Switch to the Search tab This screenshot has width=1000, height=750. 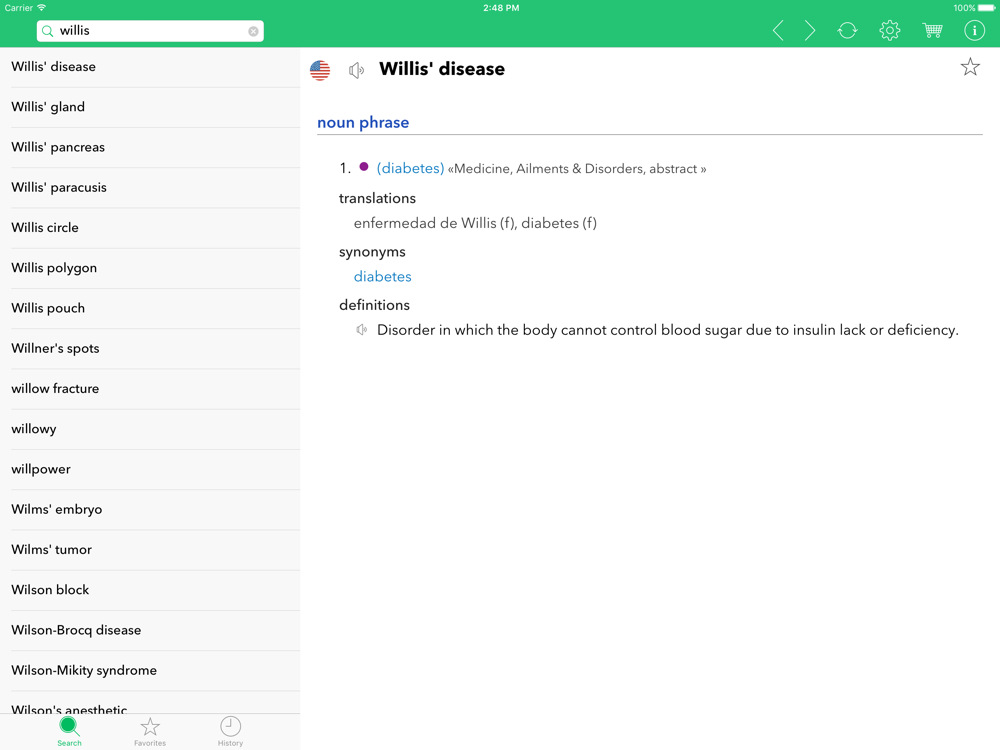click(x=69, y=731)
